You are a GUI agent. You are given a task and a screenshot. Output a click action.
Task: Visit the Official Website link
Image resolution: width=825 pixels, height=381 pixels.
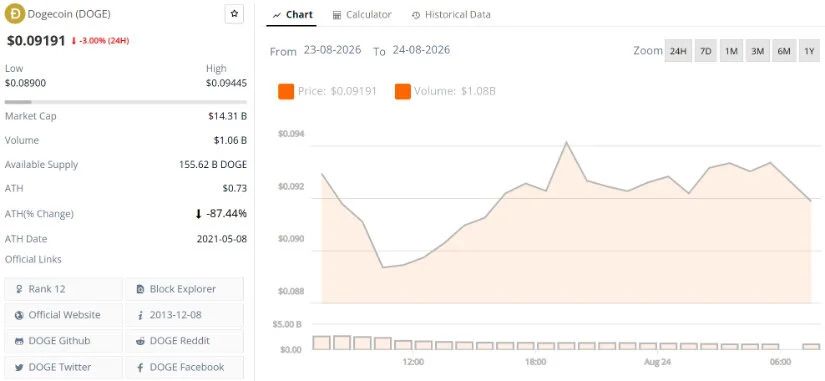click(x=63, y=315)
